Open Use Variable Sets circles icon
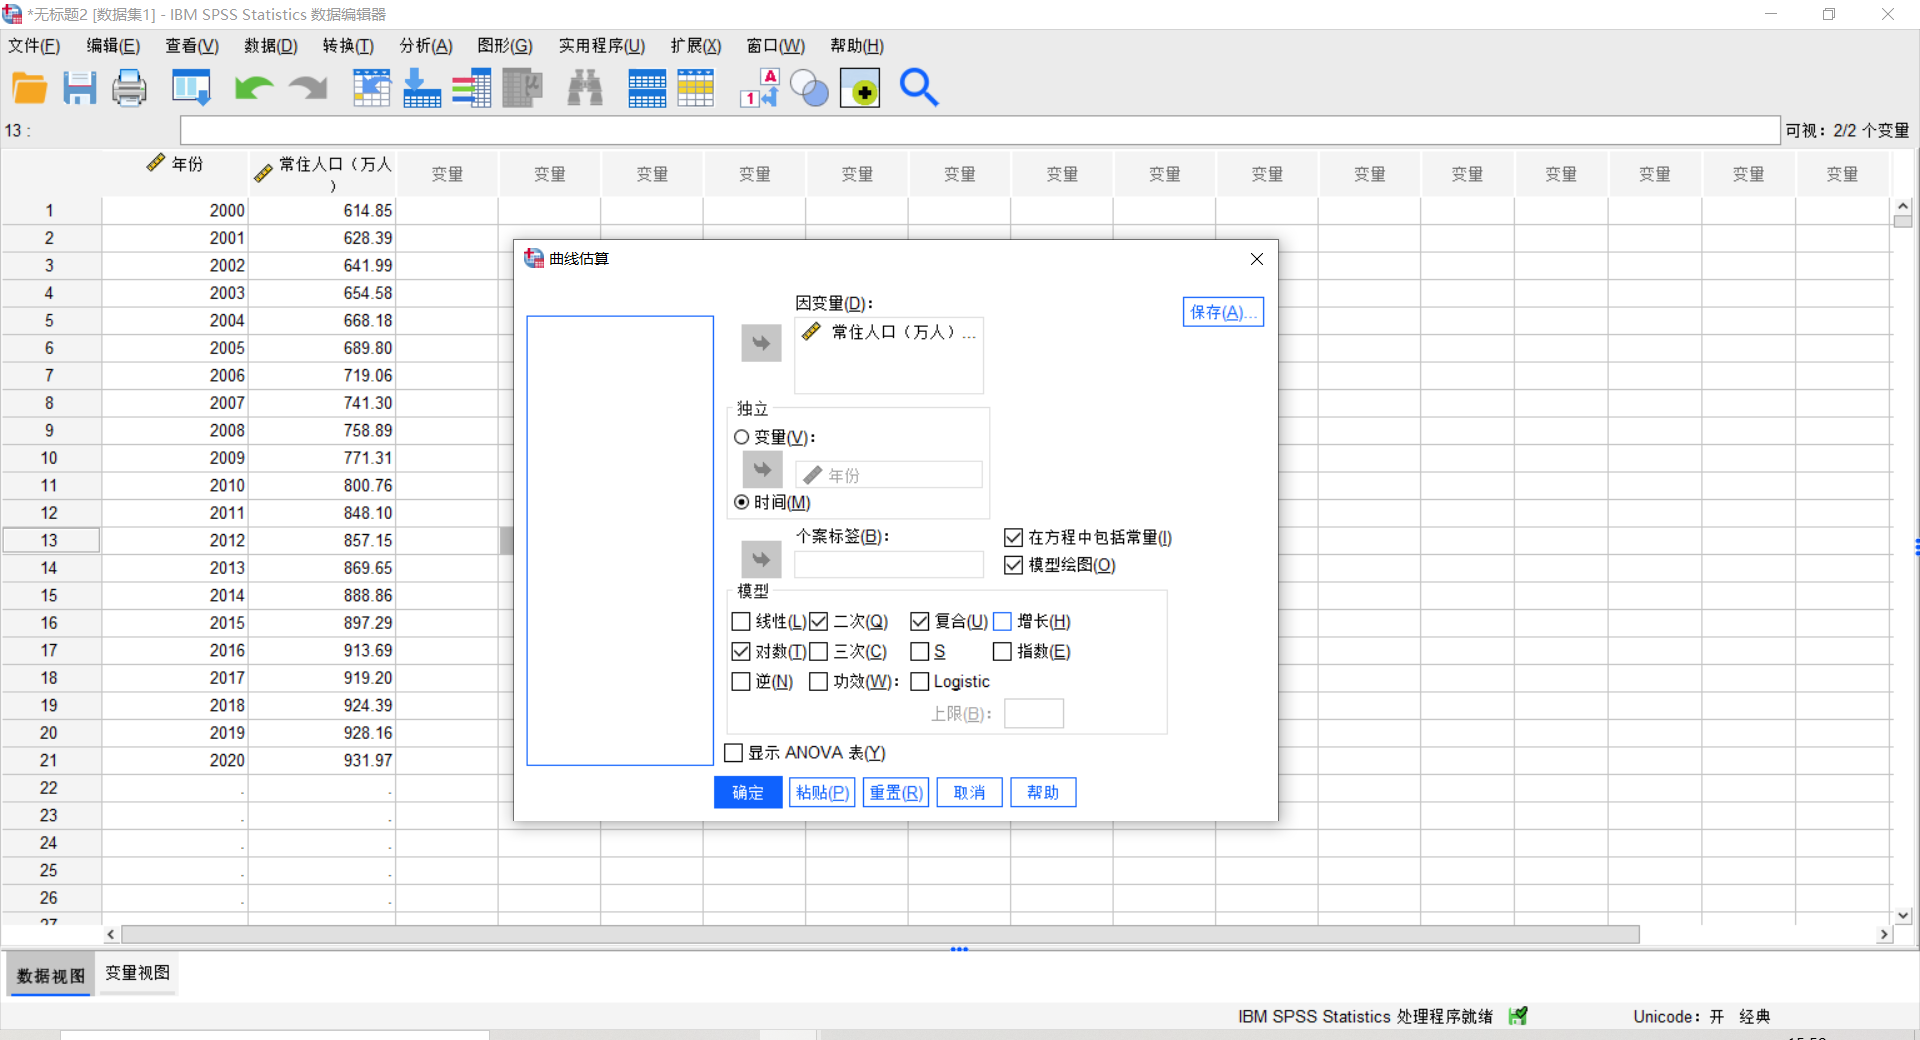Viewport: 1920px width, 1040px height. pyautogui.click(x=809, y=88)
